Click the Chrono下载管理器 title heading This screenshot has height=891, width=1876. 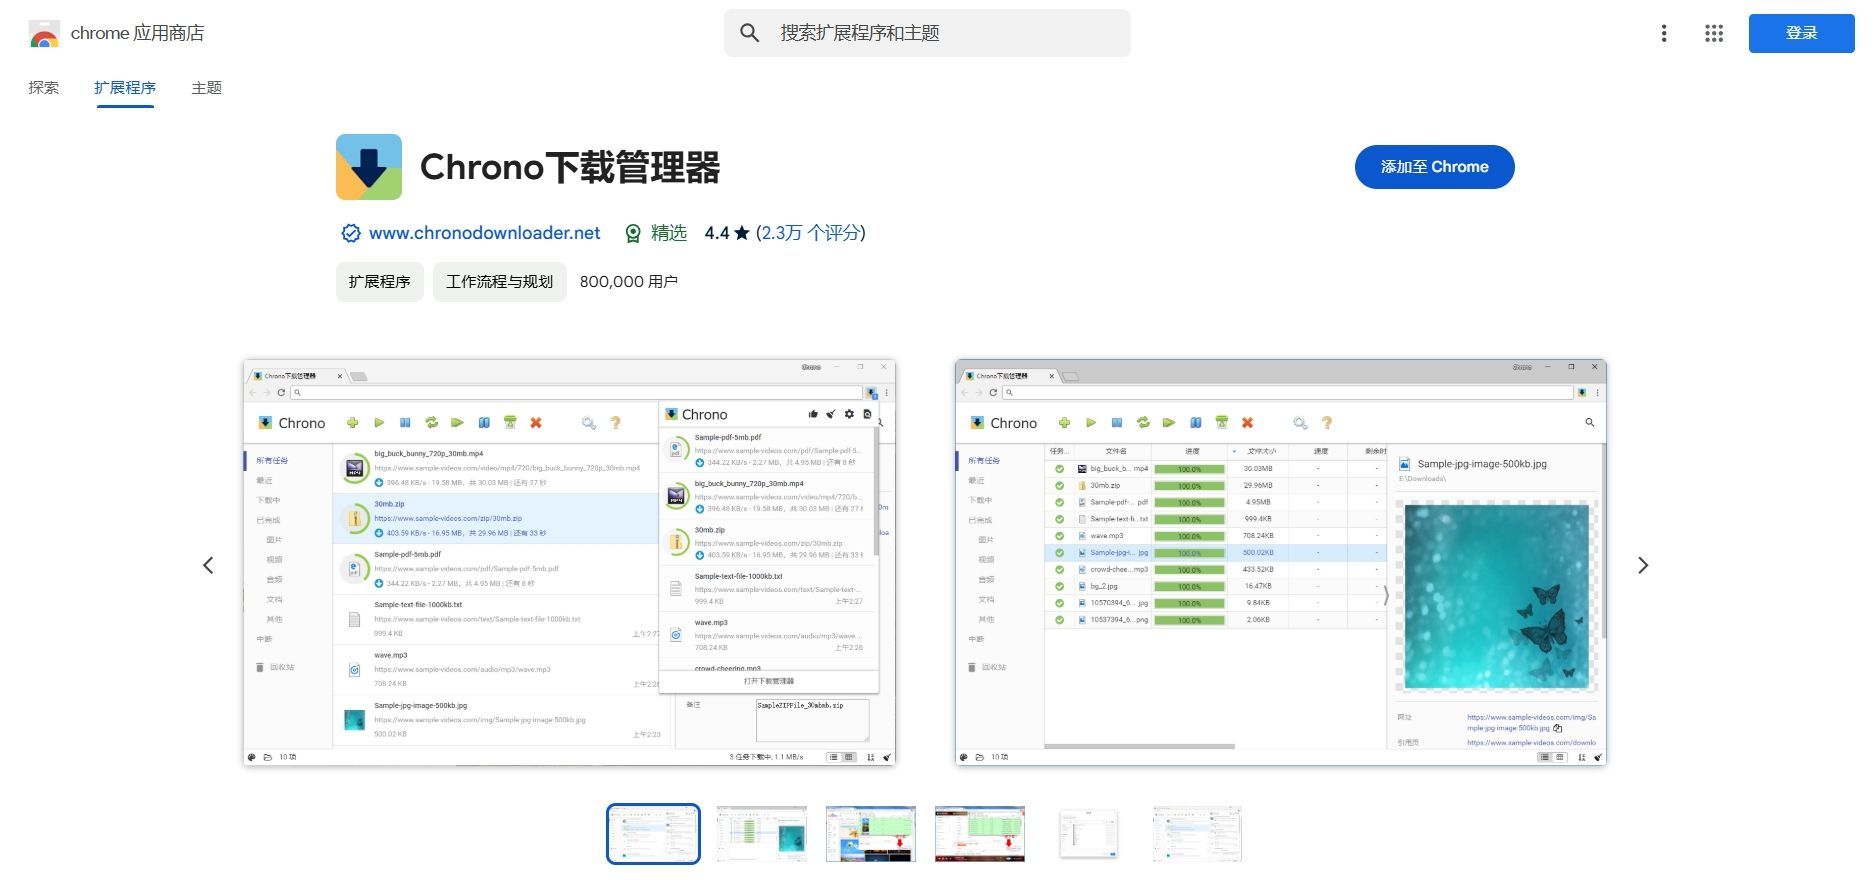pos(570,167)
